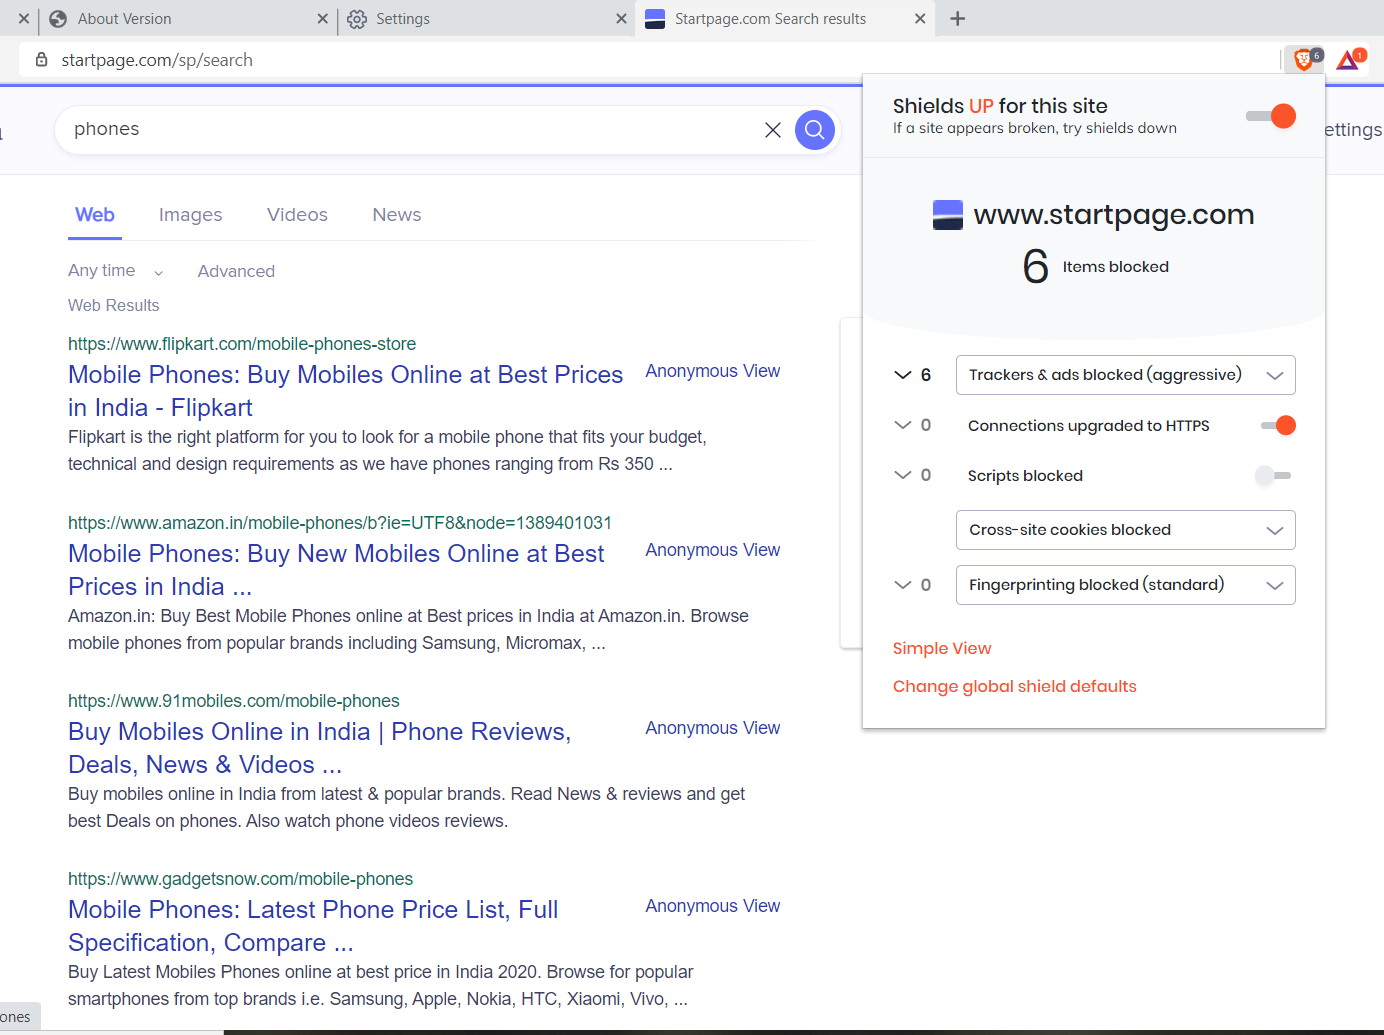
Task: Click Simple View link
Action: point(942,648)
